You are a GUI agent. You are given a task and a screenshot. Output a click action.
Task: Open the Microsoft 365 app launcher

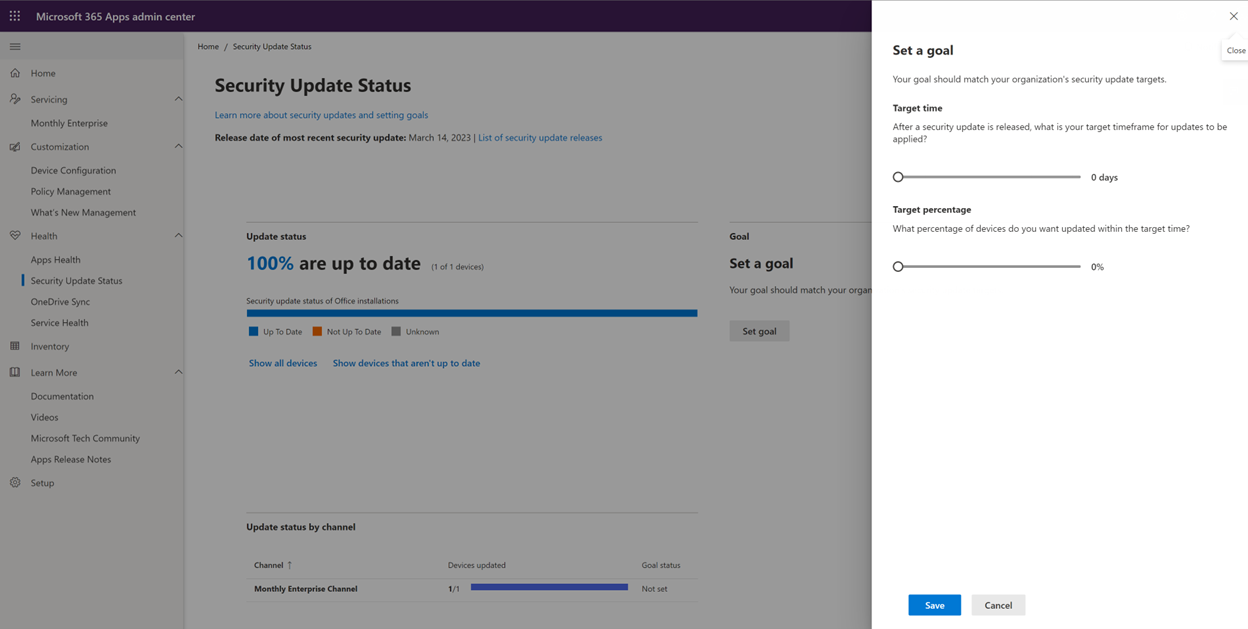pyautogui.click(x=13, y=15)
